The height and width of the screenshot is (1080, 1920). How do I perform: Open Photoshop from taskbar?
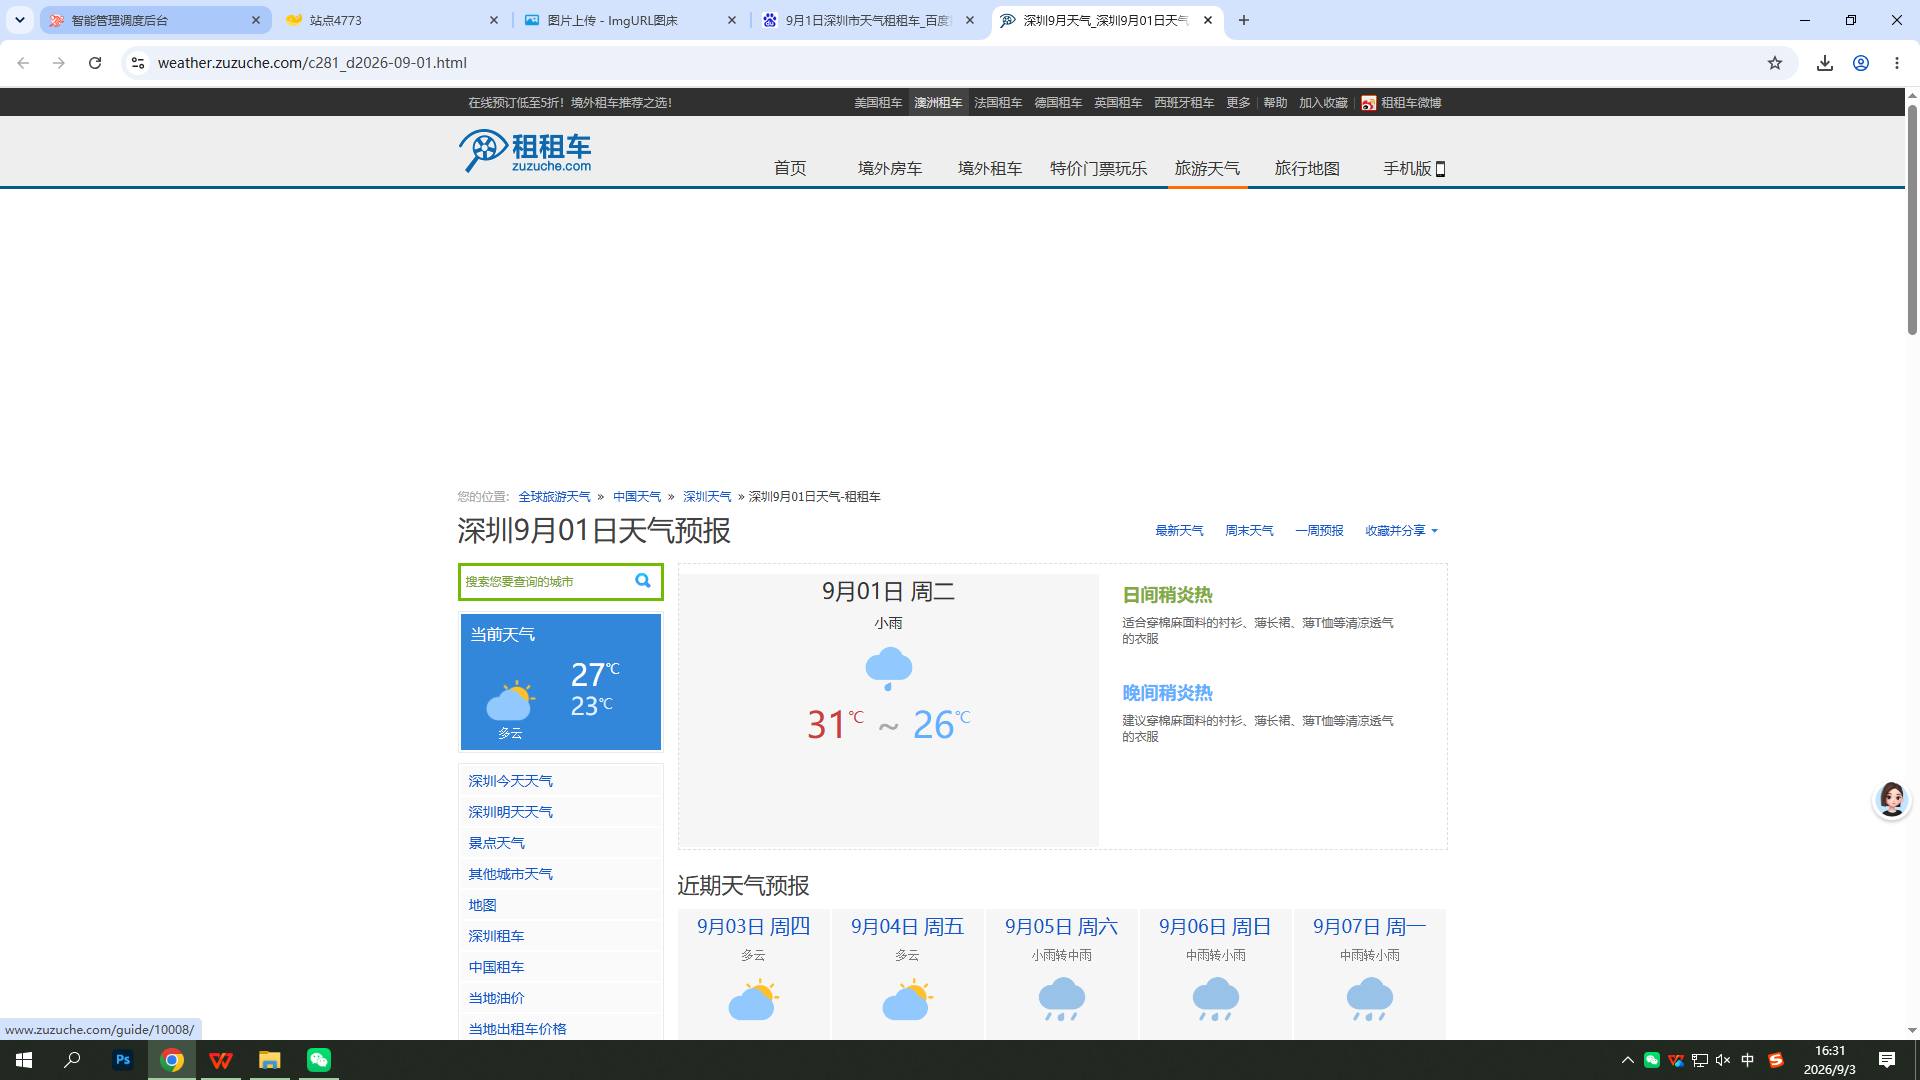pyautogui.click(x=123, y=1060)
